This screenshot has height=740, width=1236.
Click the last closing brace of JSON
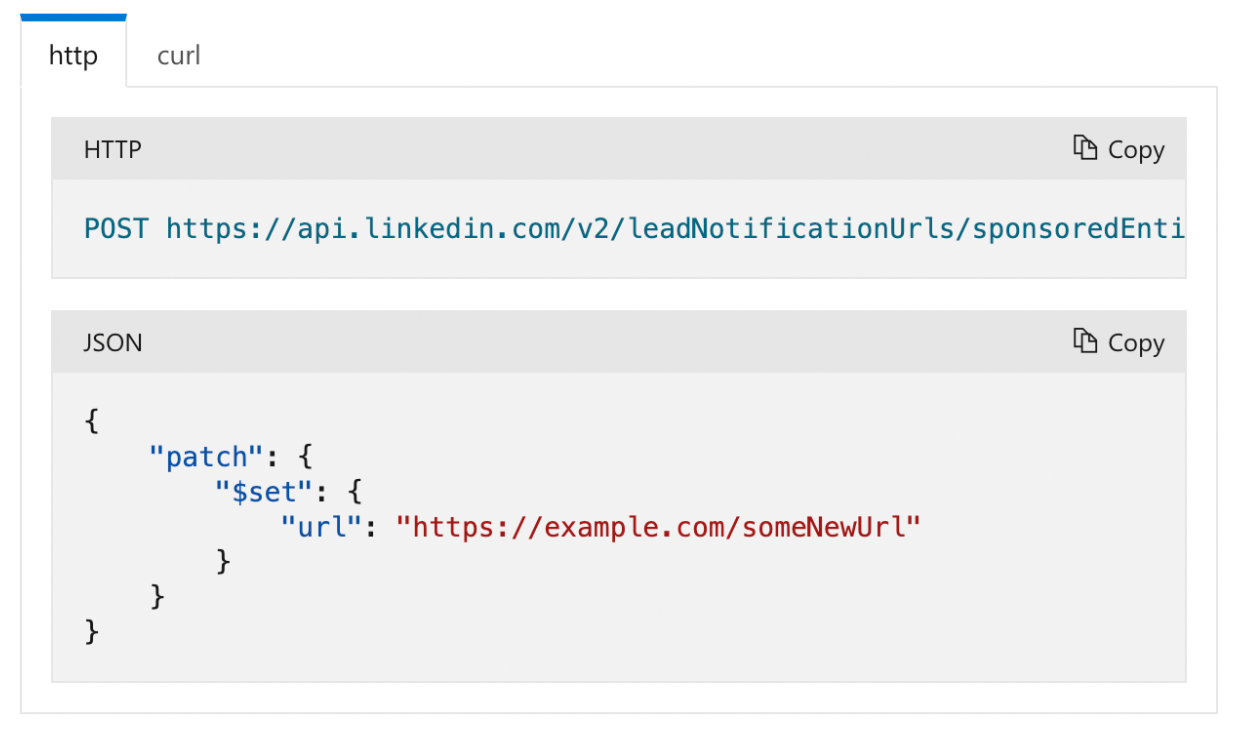(92, 632)
